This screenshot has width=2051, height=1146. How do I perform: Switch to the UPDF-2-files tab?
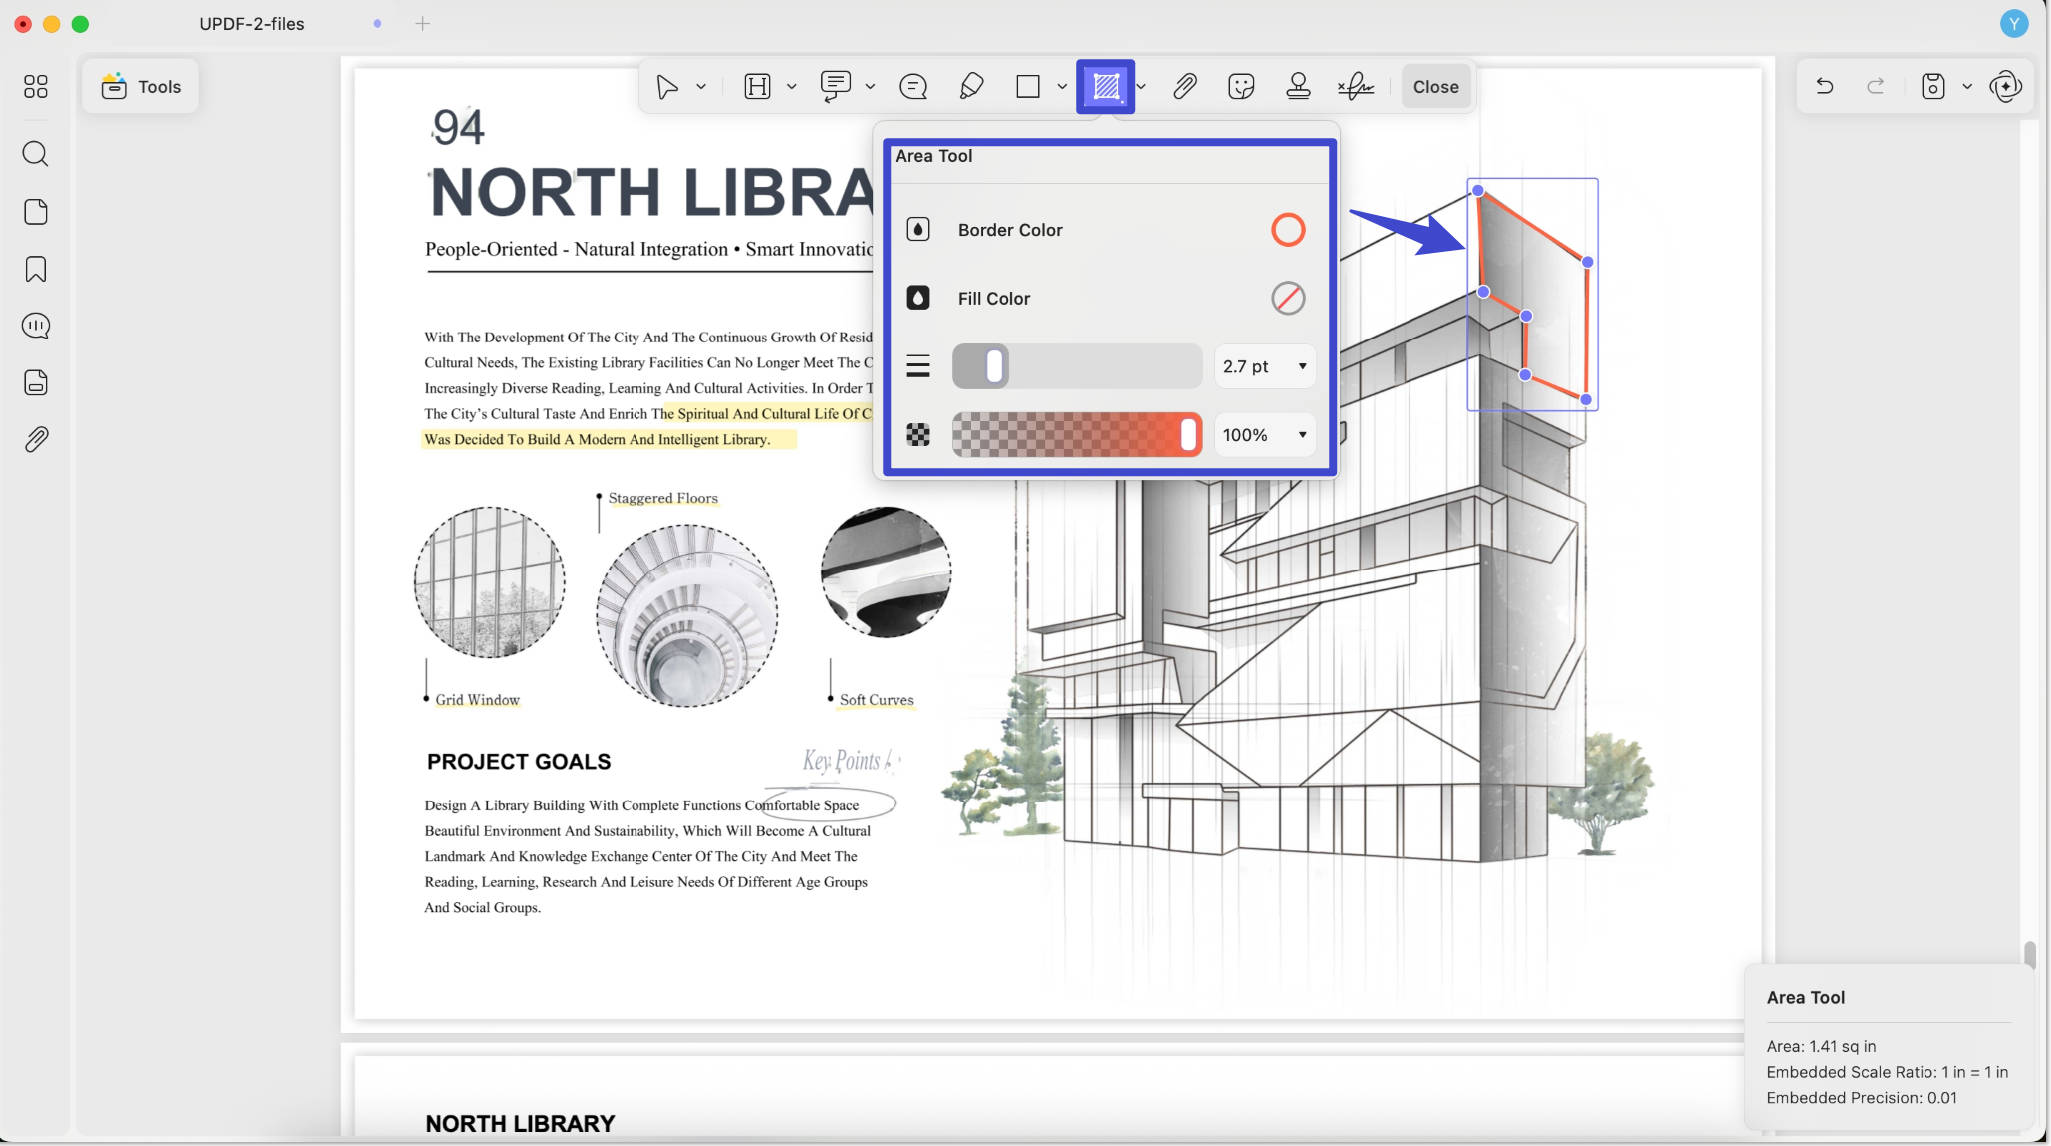pyautogui.click(x=252, y=23)
